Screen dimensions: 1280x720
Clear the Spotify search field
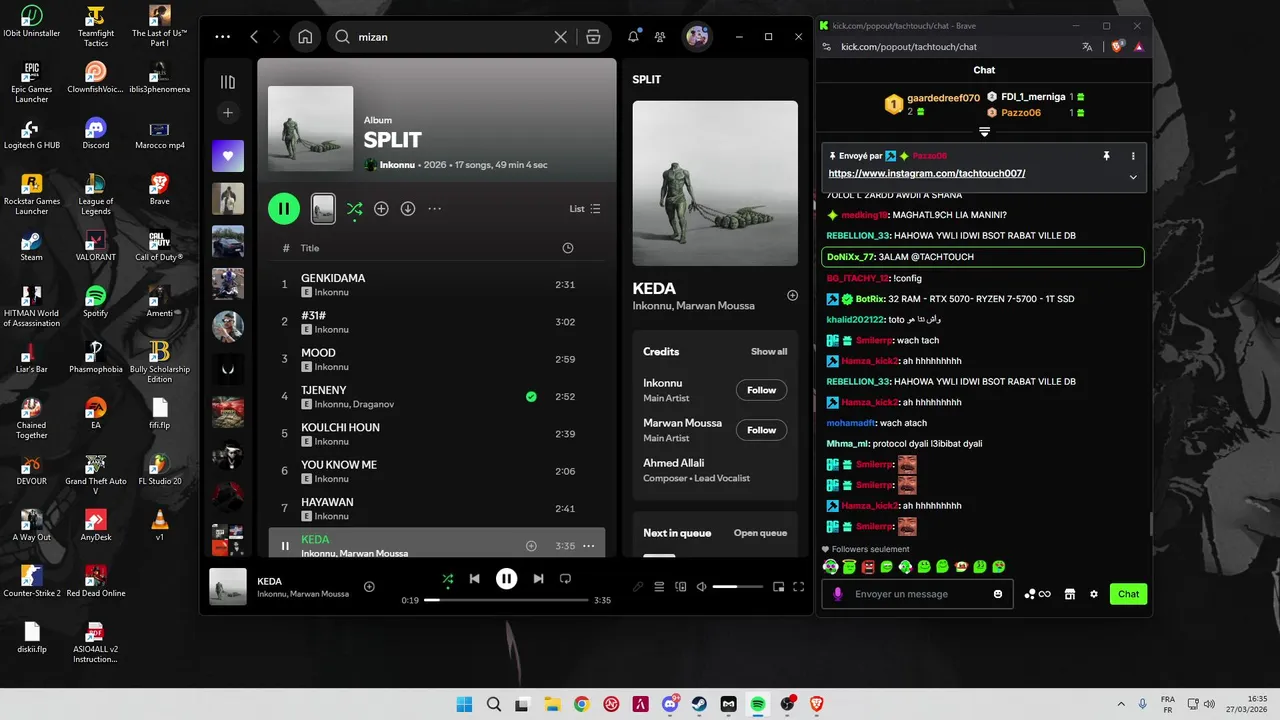click(x=560, y=37)
